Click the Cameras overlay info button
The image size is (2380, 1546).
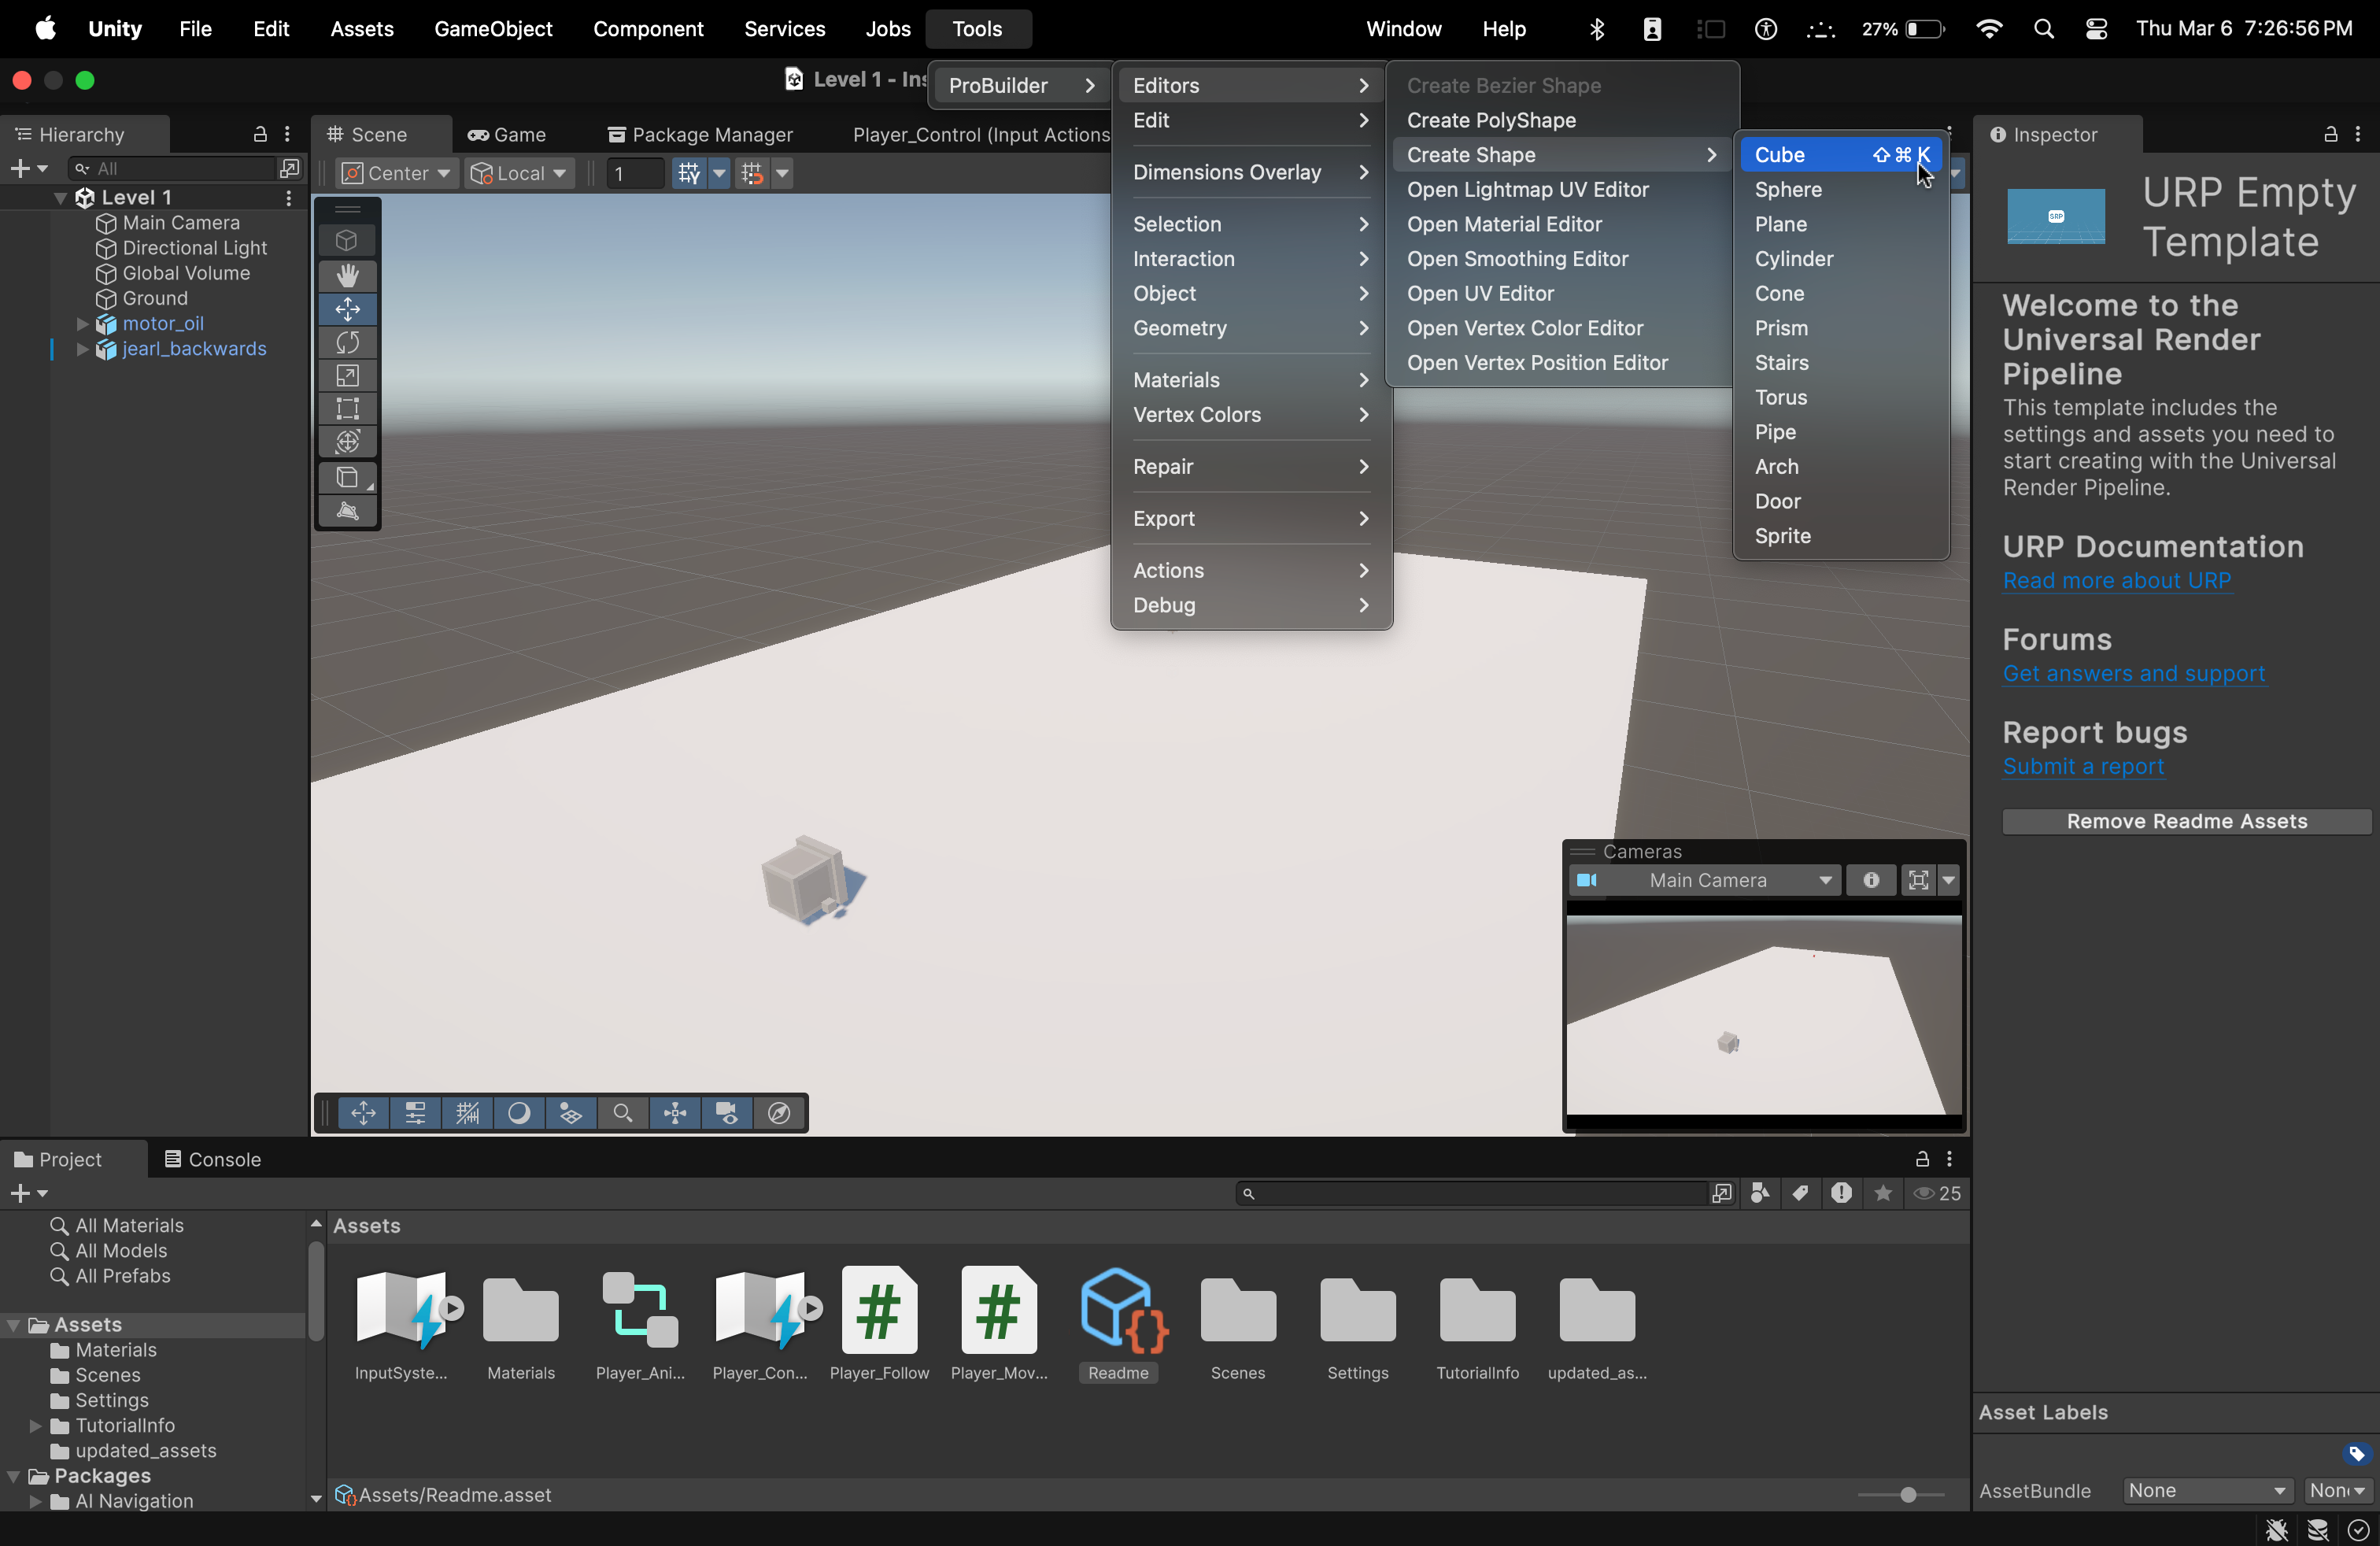click(1870, 880)
